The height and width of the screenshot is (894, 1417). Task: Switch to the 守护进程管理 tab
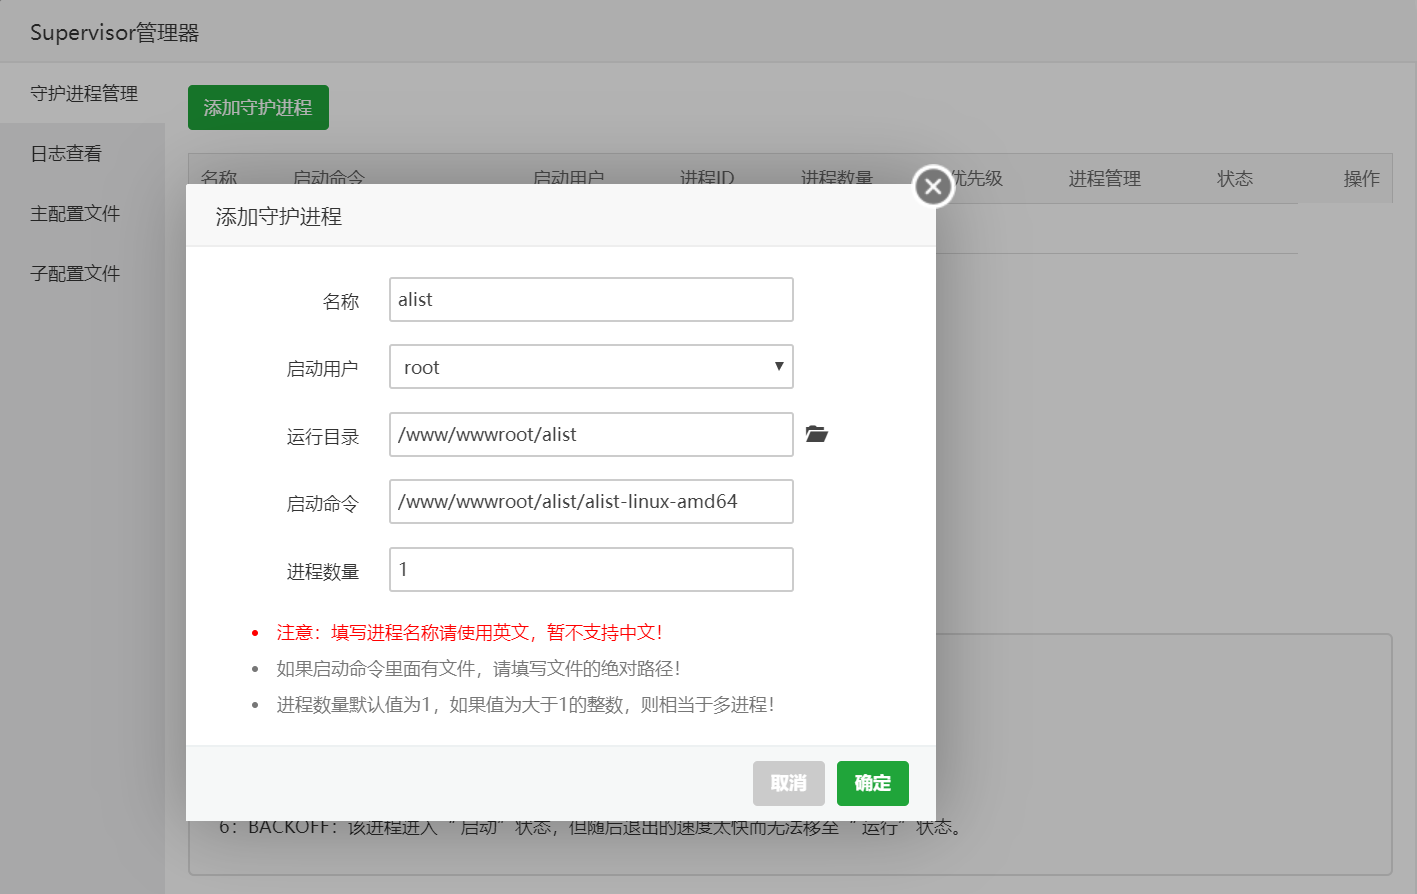[x=84, y=94]
